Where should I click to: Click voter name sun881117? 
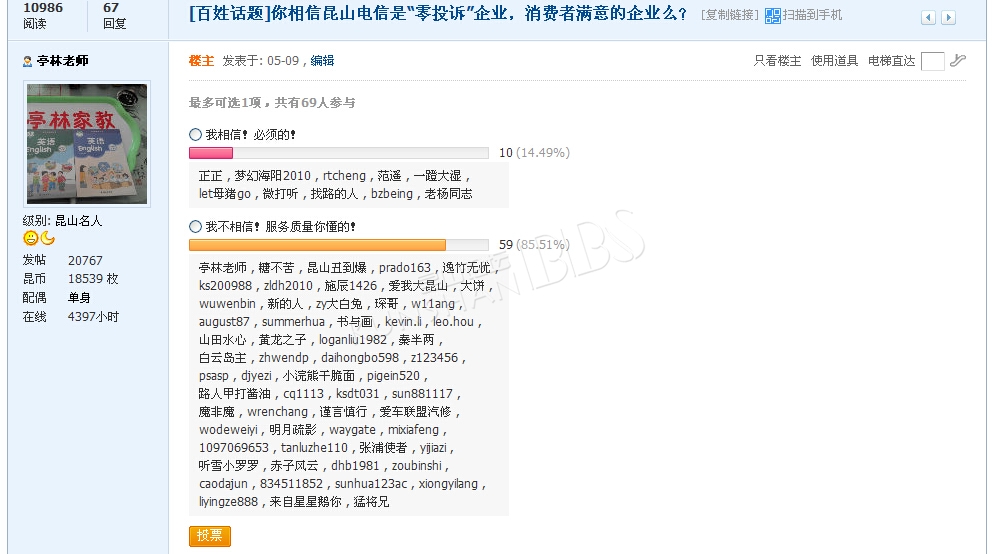tap(422, 394)
